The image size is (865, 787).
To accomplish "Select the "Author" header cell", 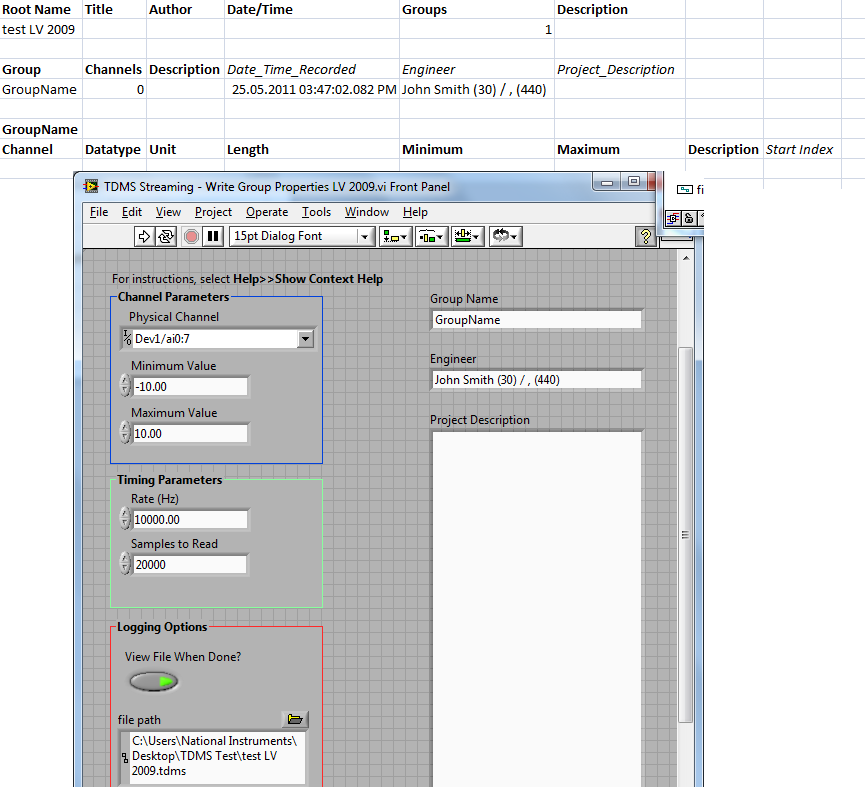I will pyautogui.click(x=185, y=9).
